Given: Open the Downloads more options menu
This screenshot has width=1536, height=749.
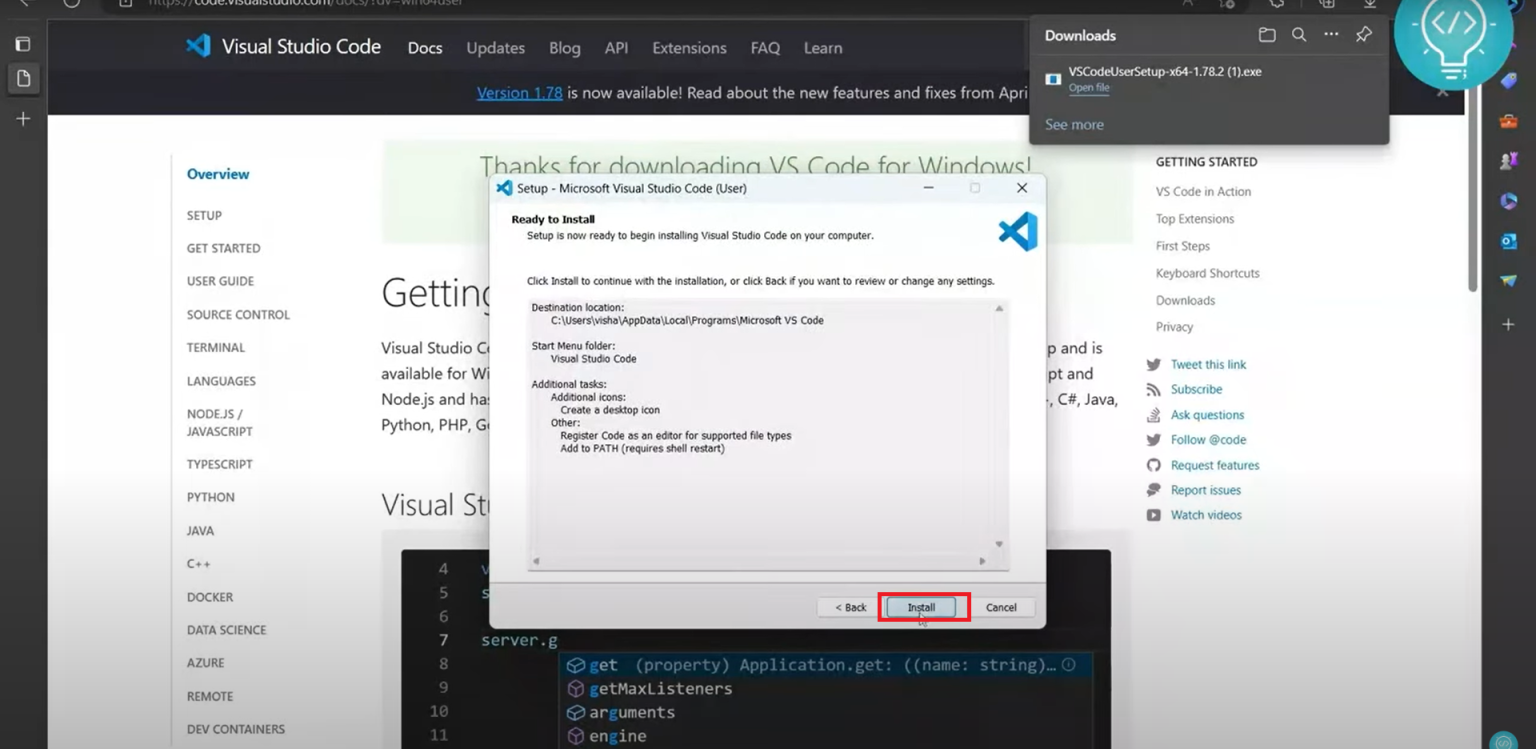Looking at the screenshot, I should (x=1330, y=34).
